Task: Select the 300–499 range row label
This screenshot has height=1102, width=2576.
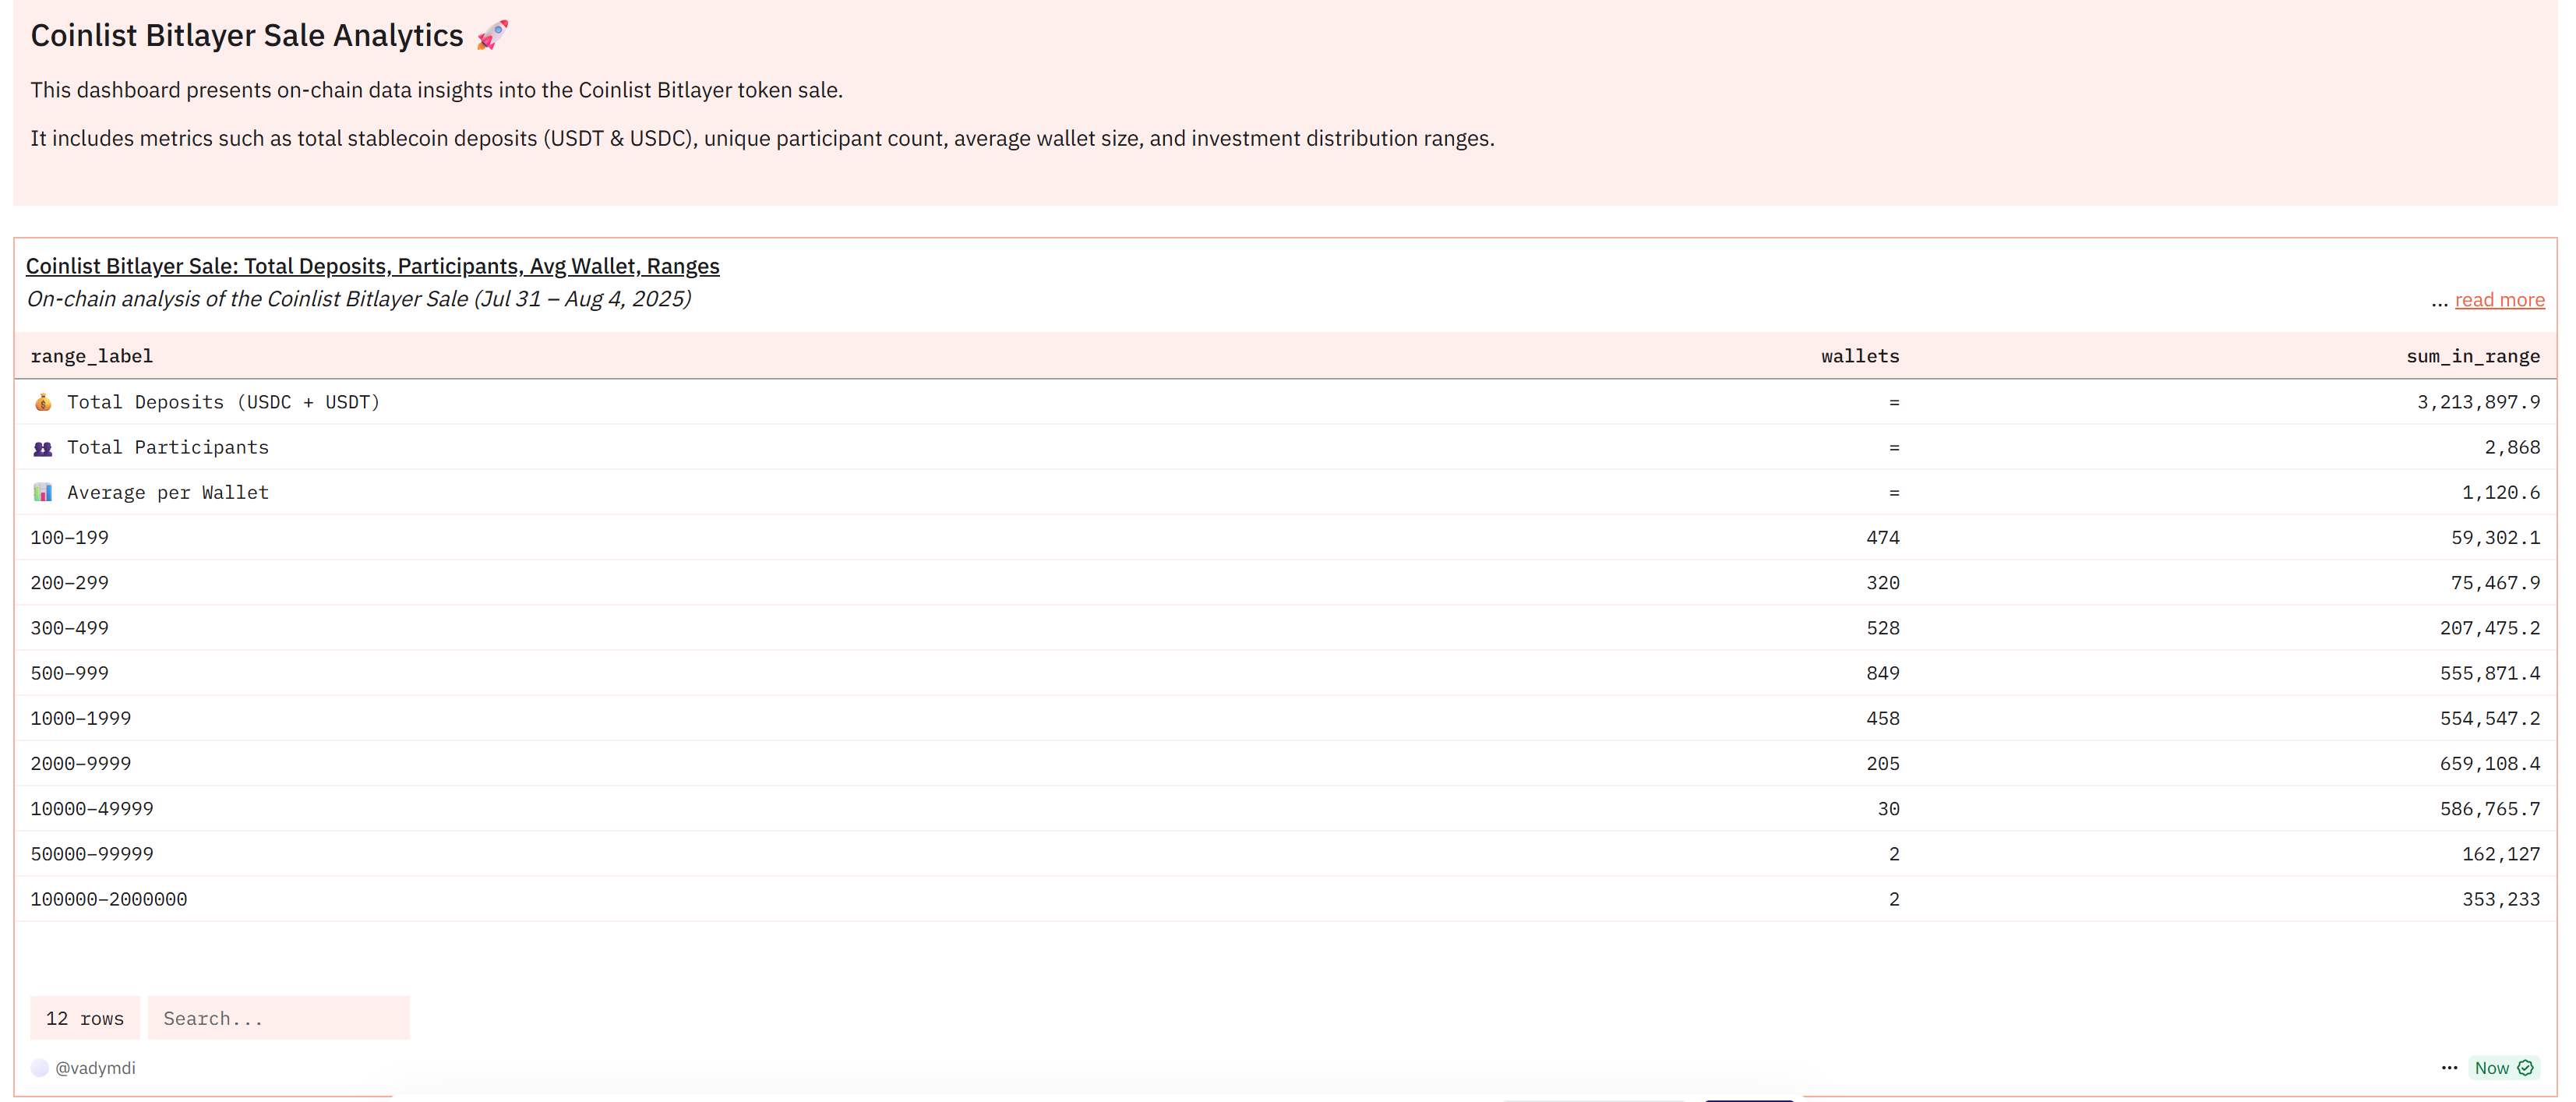Action: (x=70, y=628)
